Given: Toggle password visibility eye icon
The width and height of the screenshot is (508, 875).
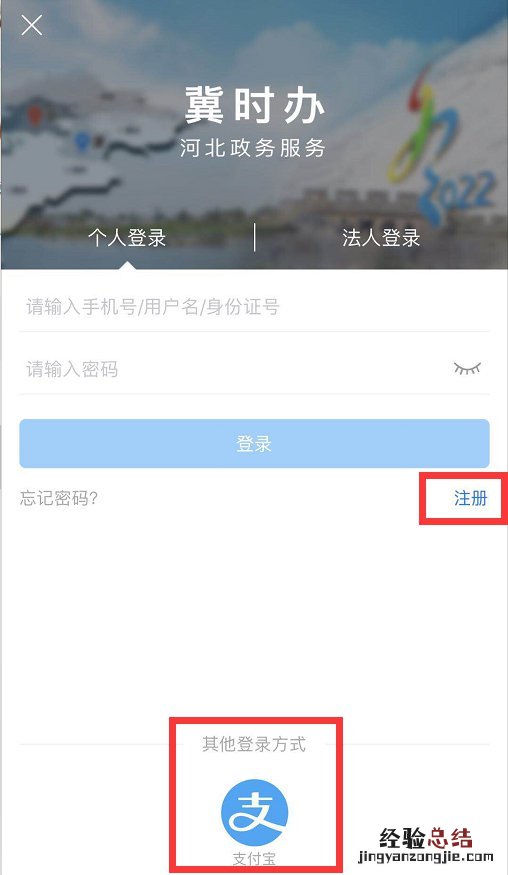Looking at the screenshot, I should tap(467, 368).
